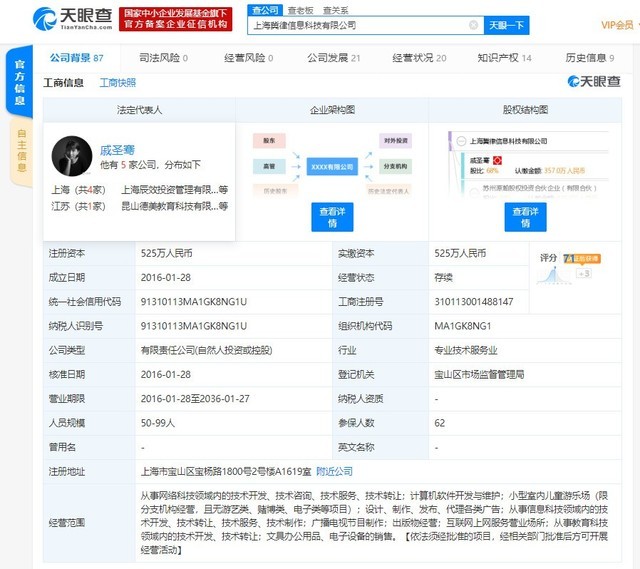Click the 国家中小企业发展基金 red banner

(176, 19)
